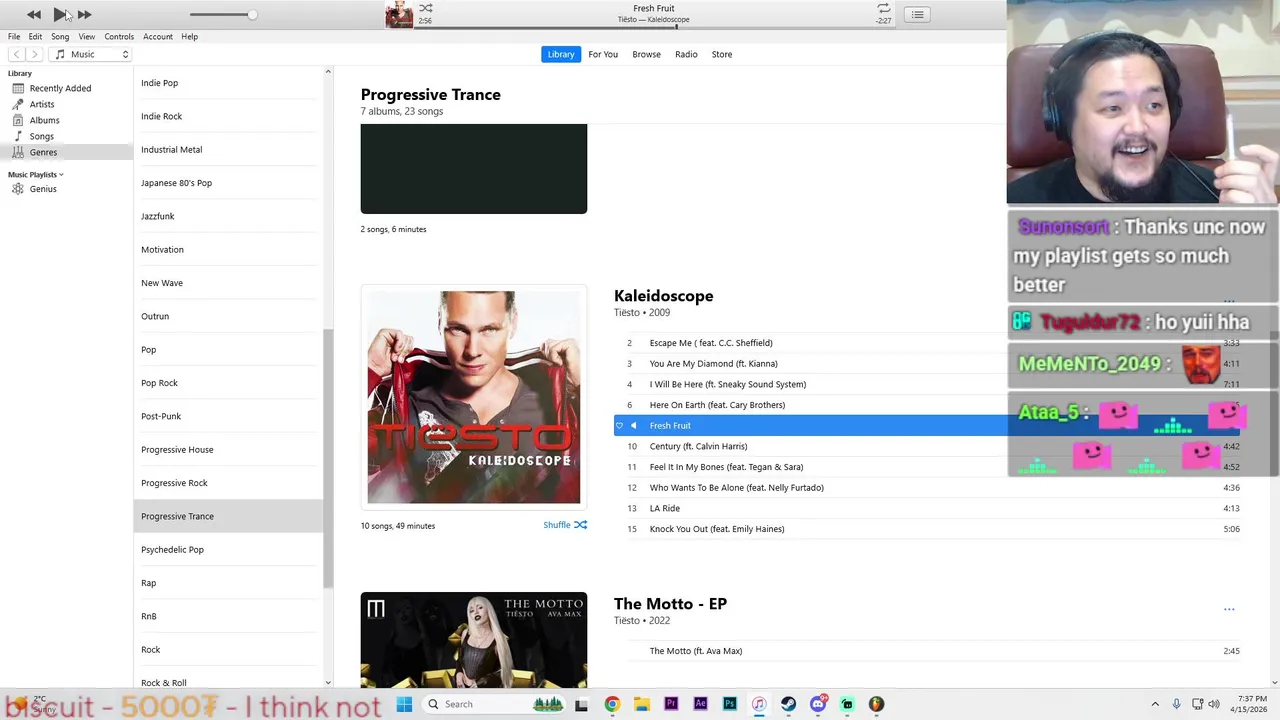
Task: Open the File menu
Action: [x=14, y=37]
